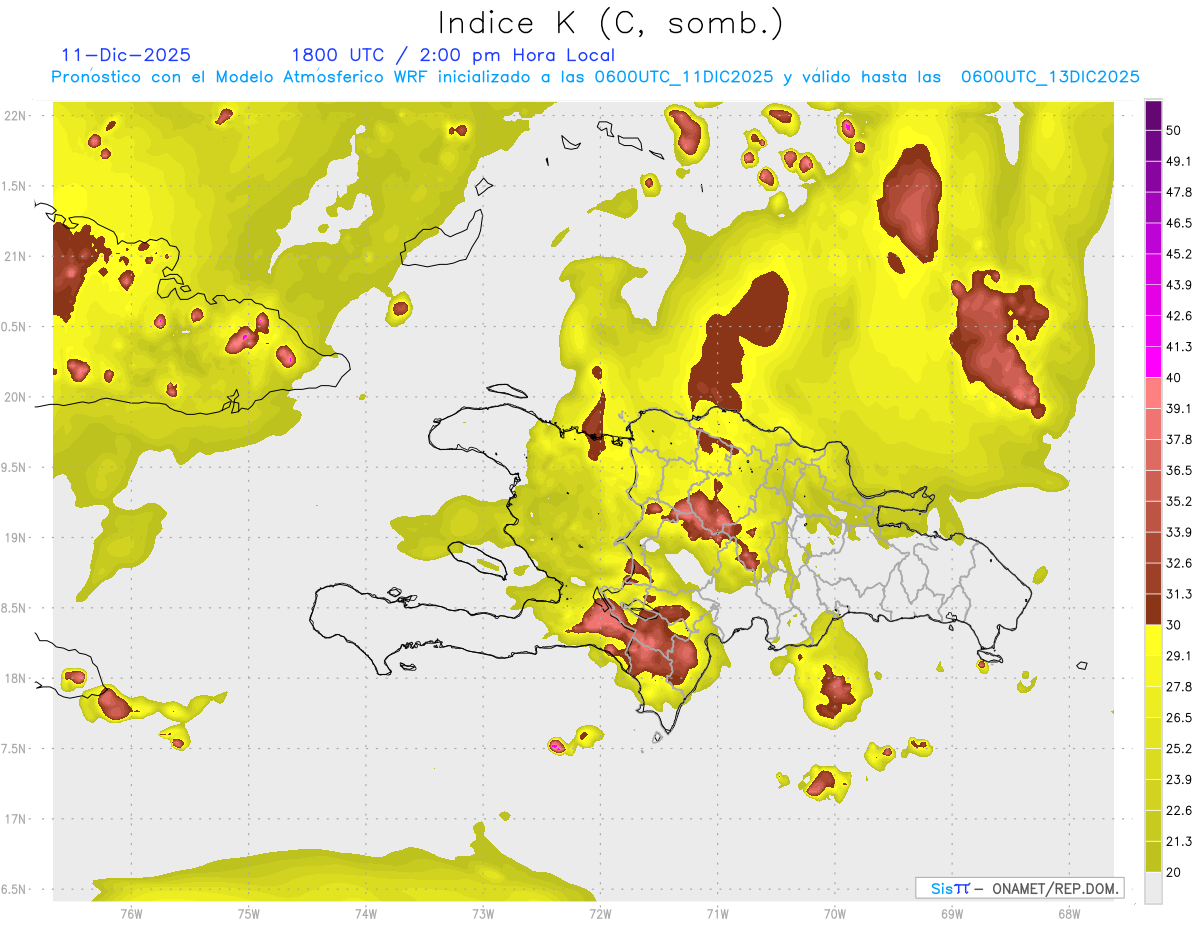
Task: Pick the "27.8" value on the color scale
Action: [1179, 687]
